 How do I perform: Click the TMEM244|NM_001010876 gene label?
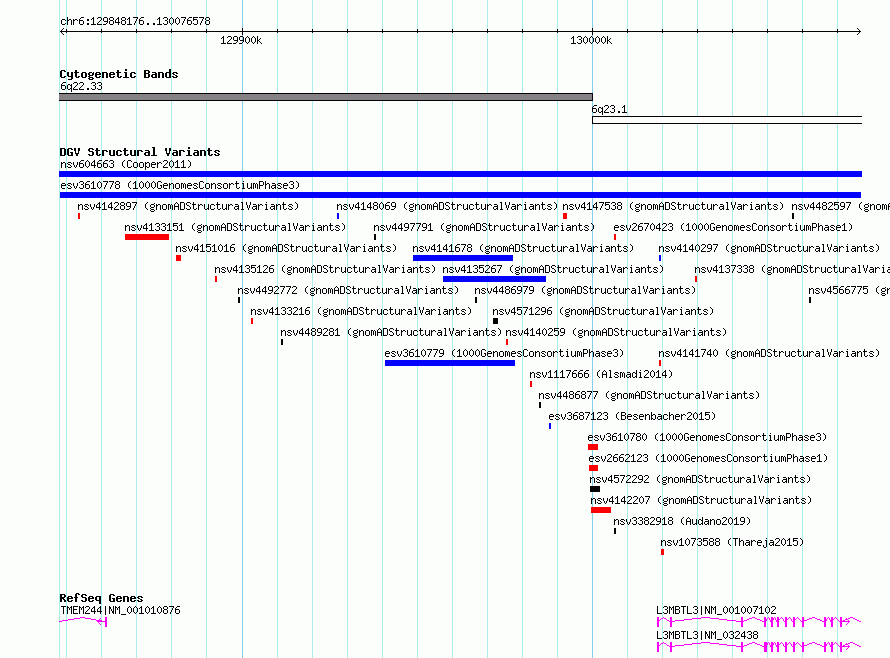(x=120, y=610)
